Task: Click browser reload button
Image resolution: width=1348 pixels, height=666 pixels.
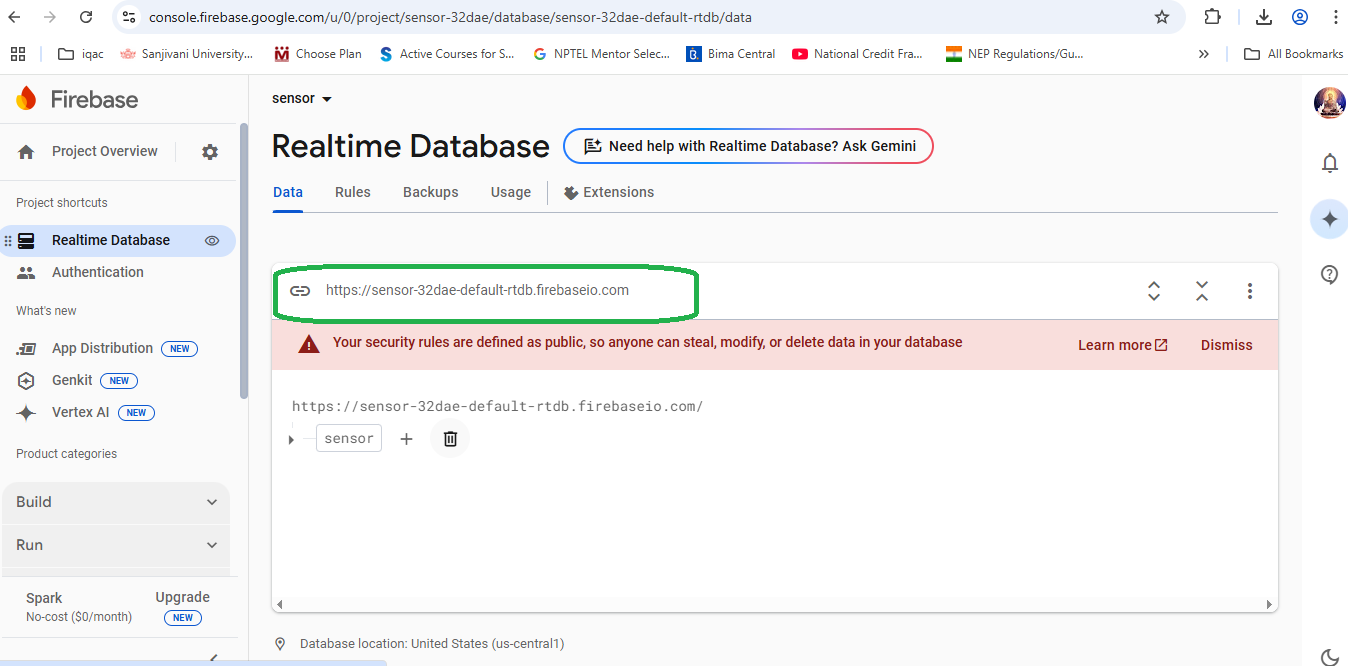Action: [x=86, y=17]
